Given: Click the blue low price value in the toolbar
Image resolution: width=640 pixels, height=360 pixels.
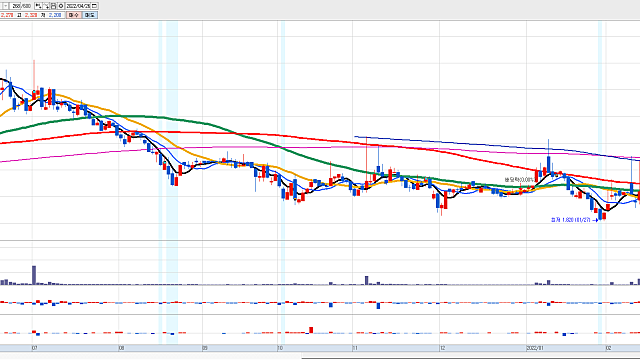Looking at the screenshot, I should [55, 15].
